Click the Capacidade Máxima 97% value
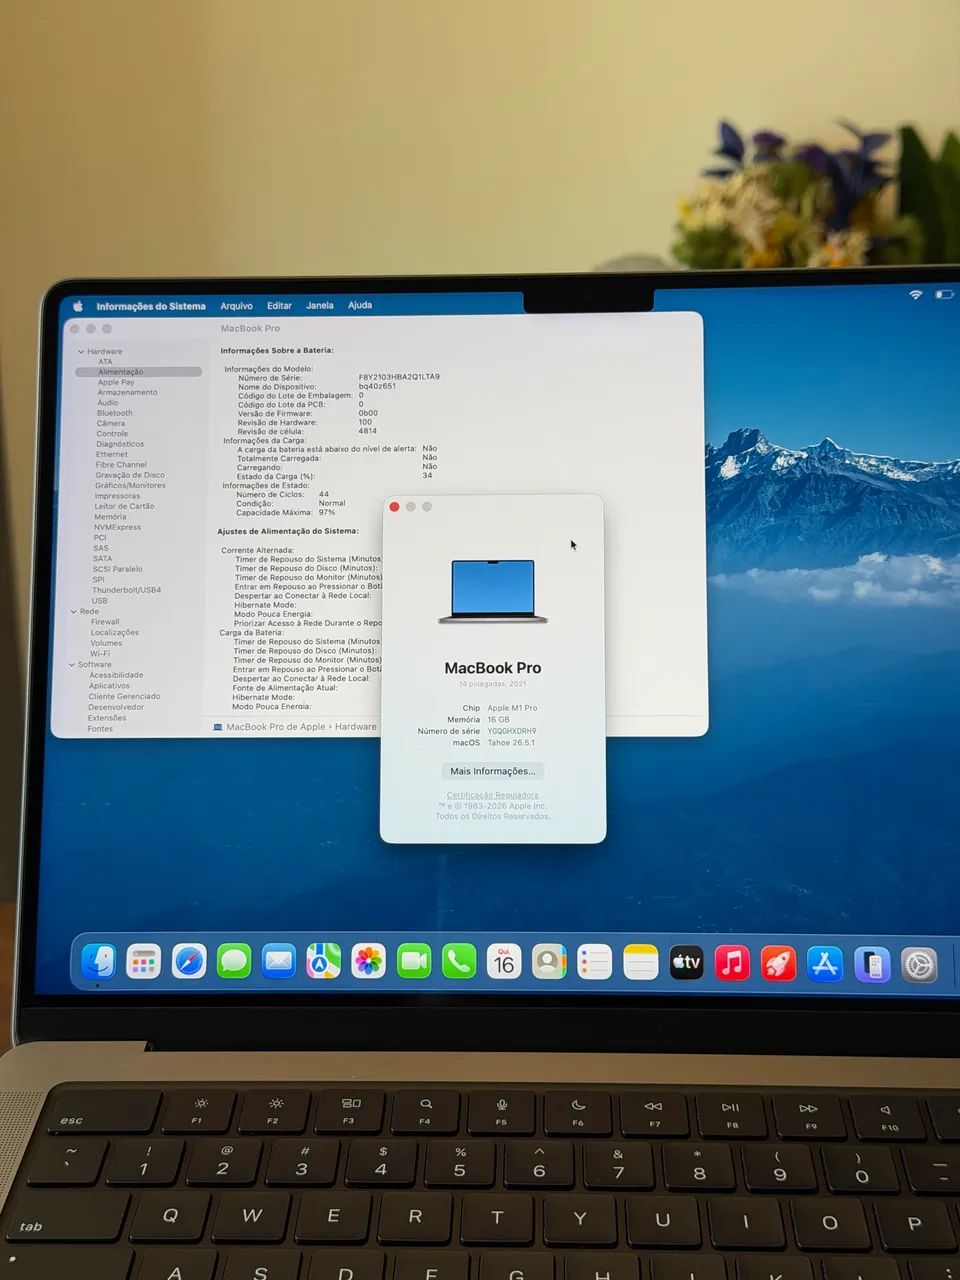The width and height of the screenshot is (960, 1280). [327, 512]
